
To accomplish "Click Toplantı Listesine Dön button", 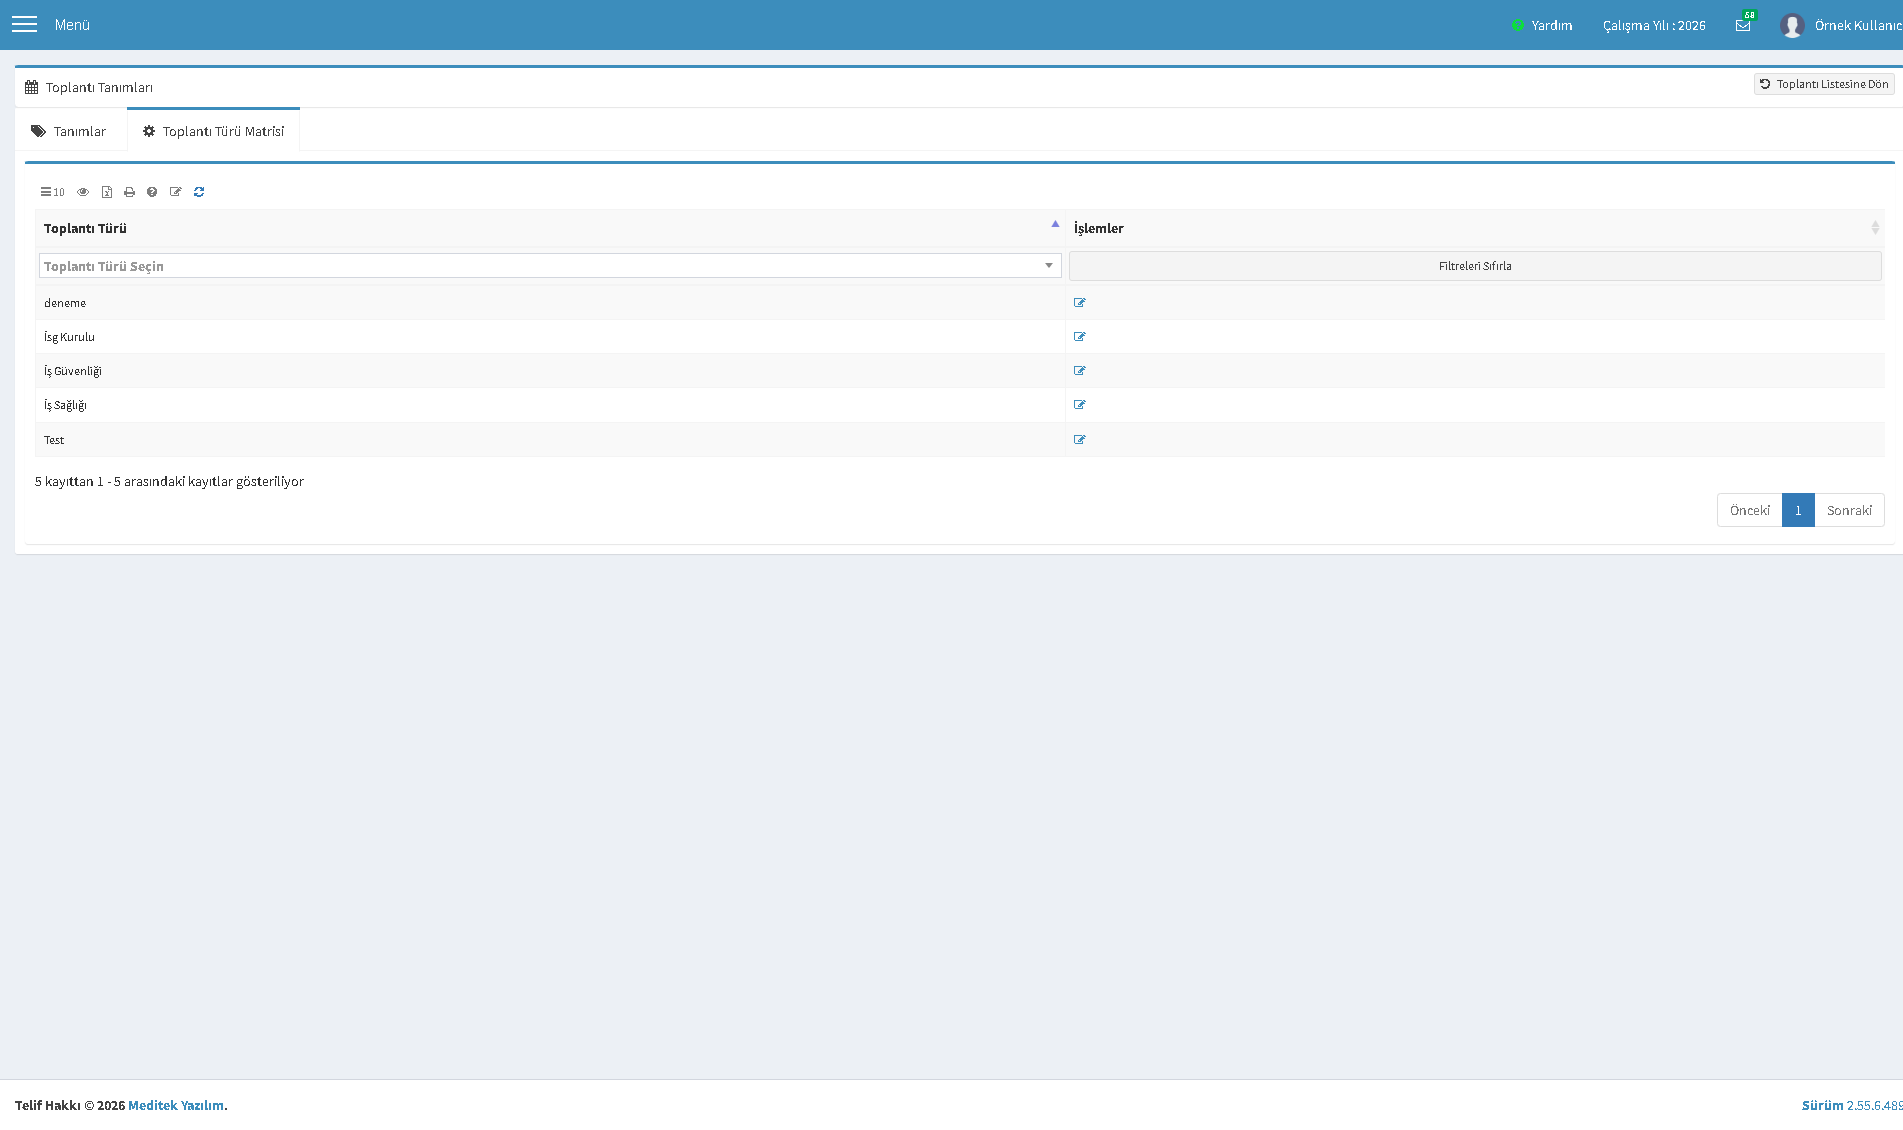I will (1824, 84).
